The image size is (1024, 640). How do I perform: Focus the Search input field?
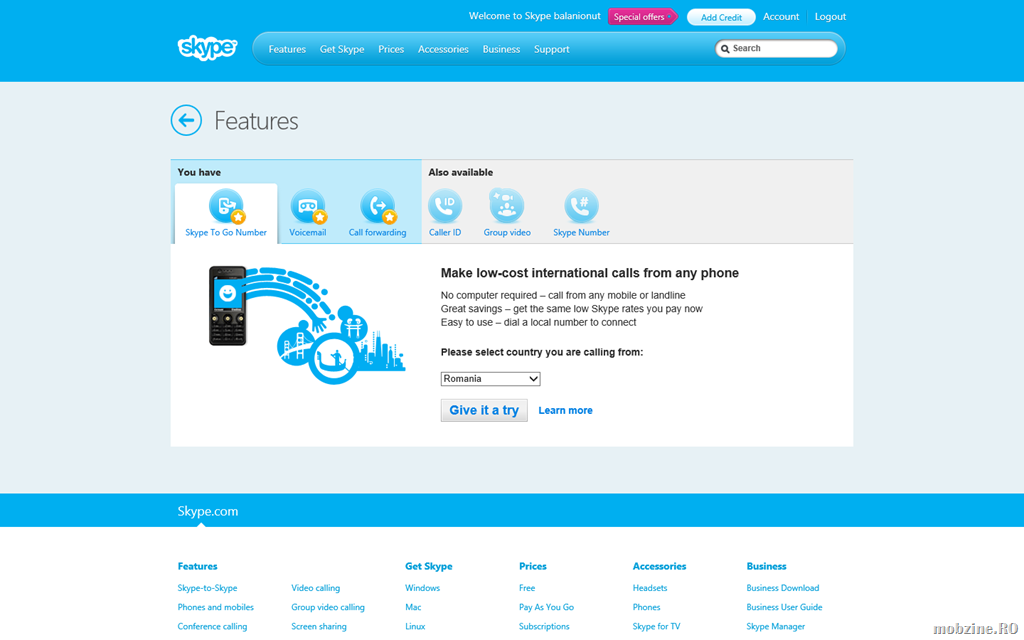coord(776,49)
